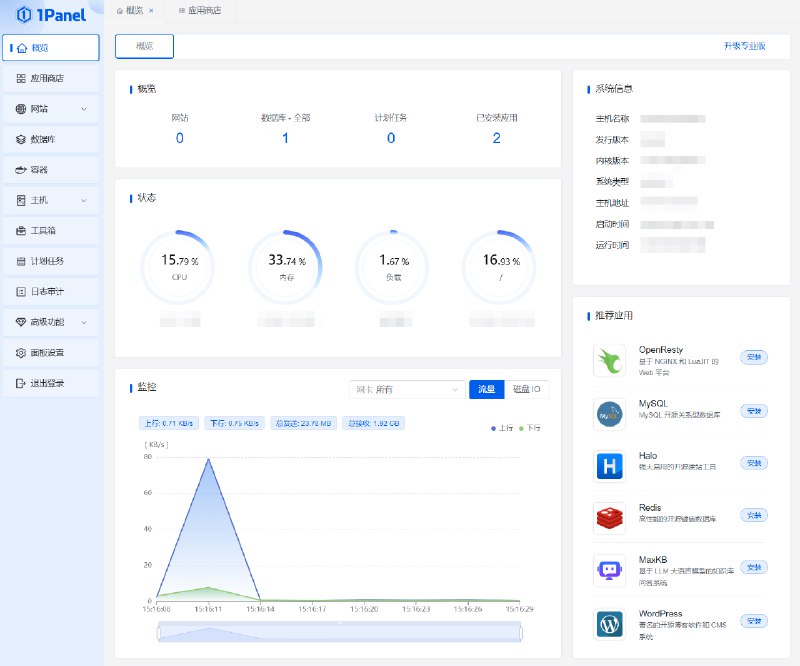Install OpenResty from recommended apps
The width and height of the screenshot is (800, 666).
754,357
